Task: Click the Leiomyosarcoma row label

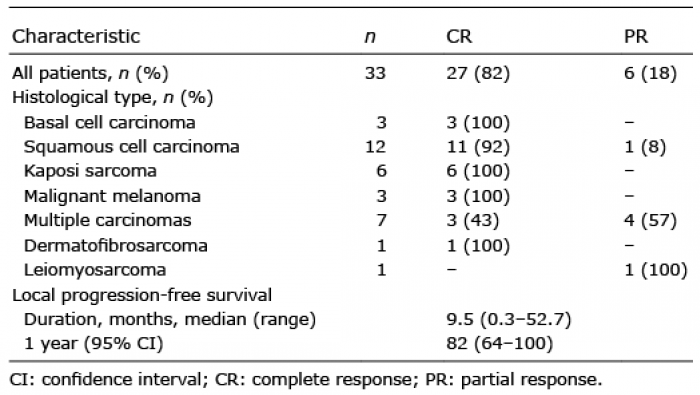Action: [x=95, y=270]
